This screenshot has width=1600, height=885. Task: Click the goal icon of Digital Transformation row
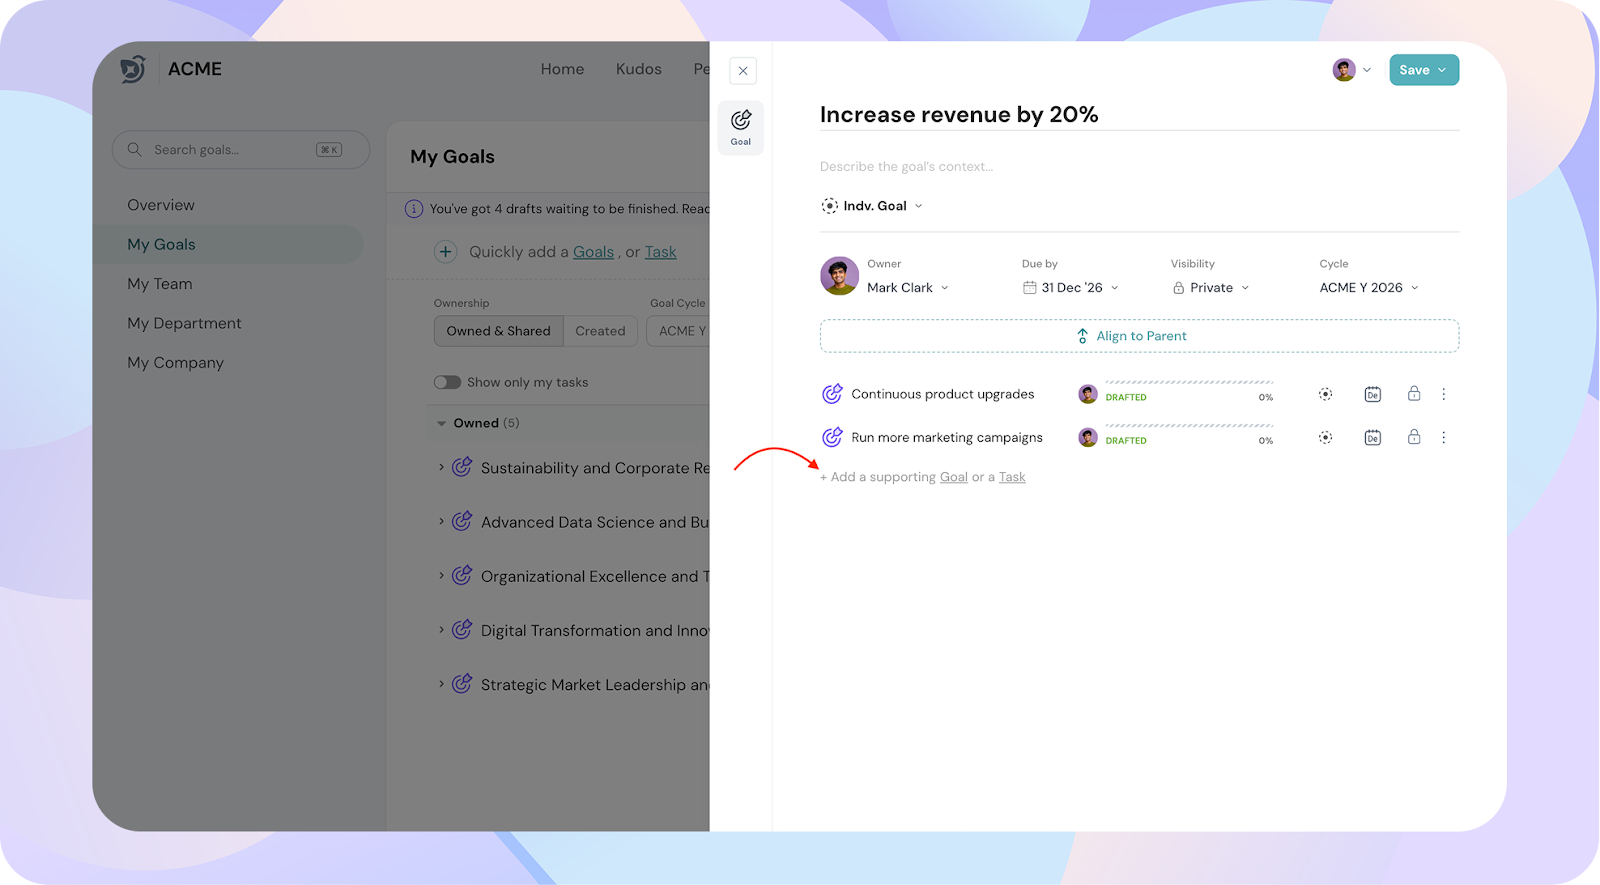[x=462, y=629]
